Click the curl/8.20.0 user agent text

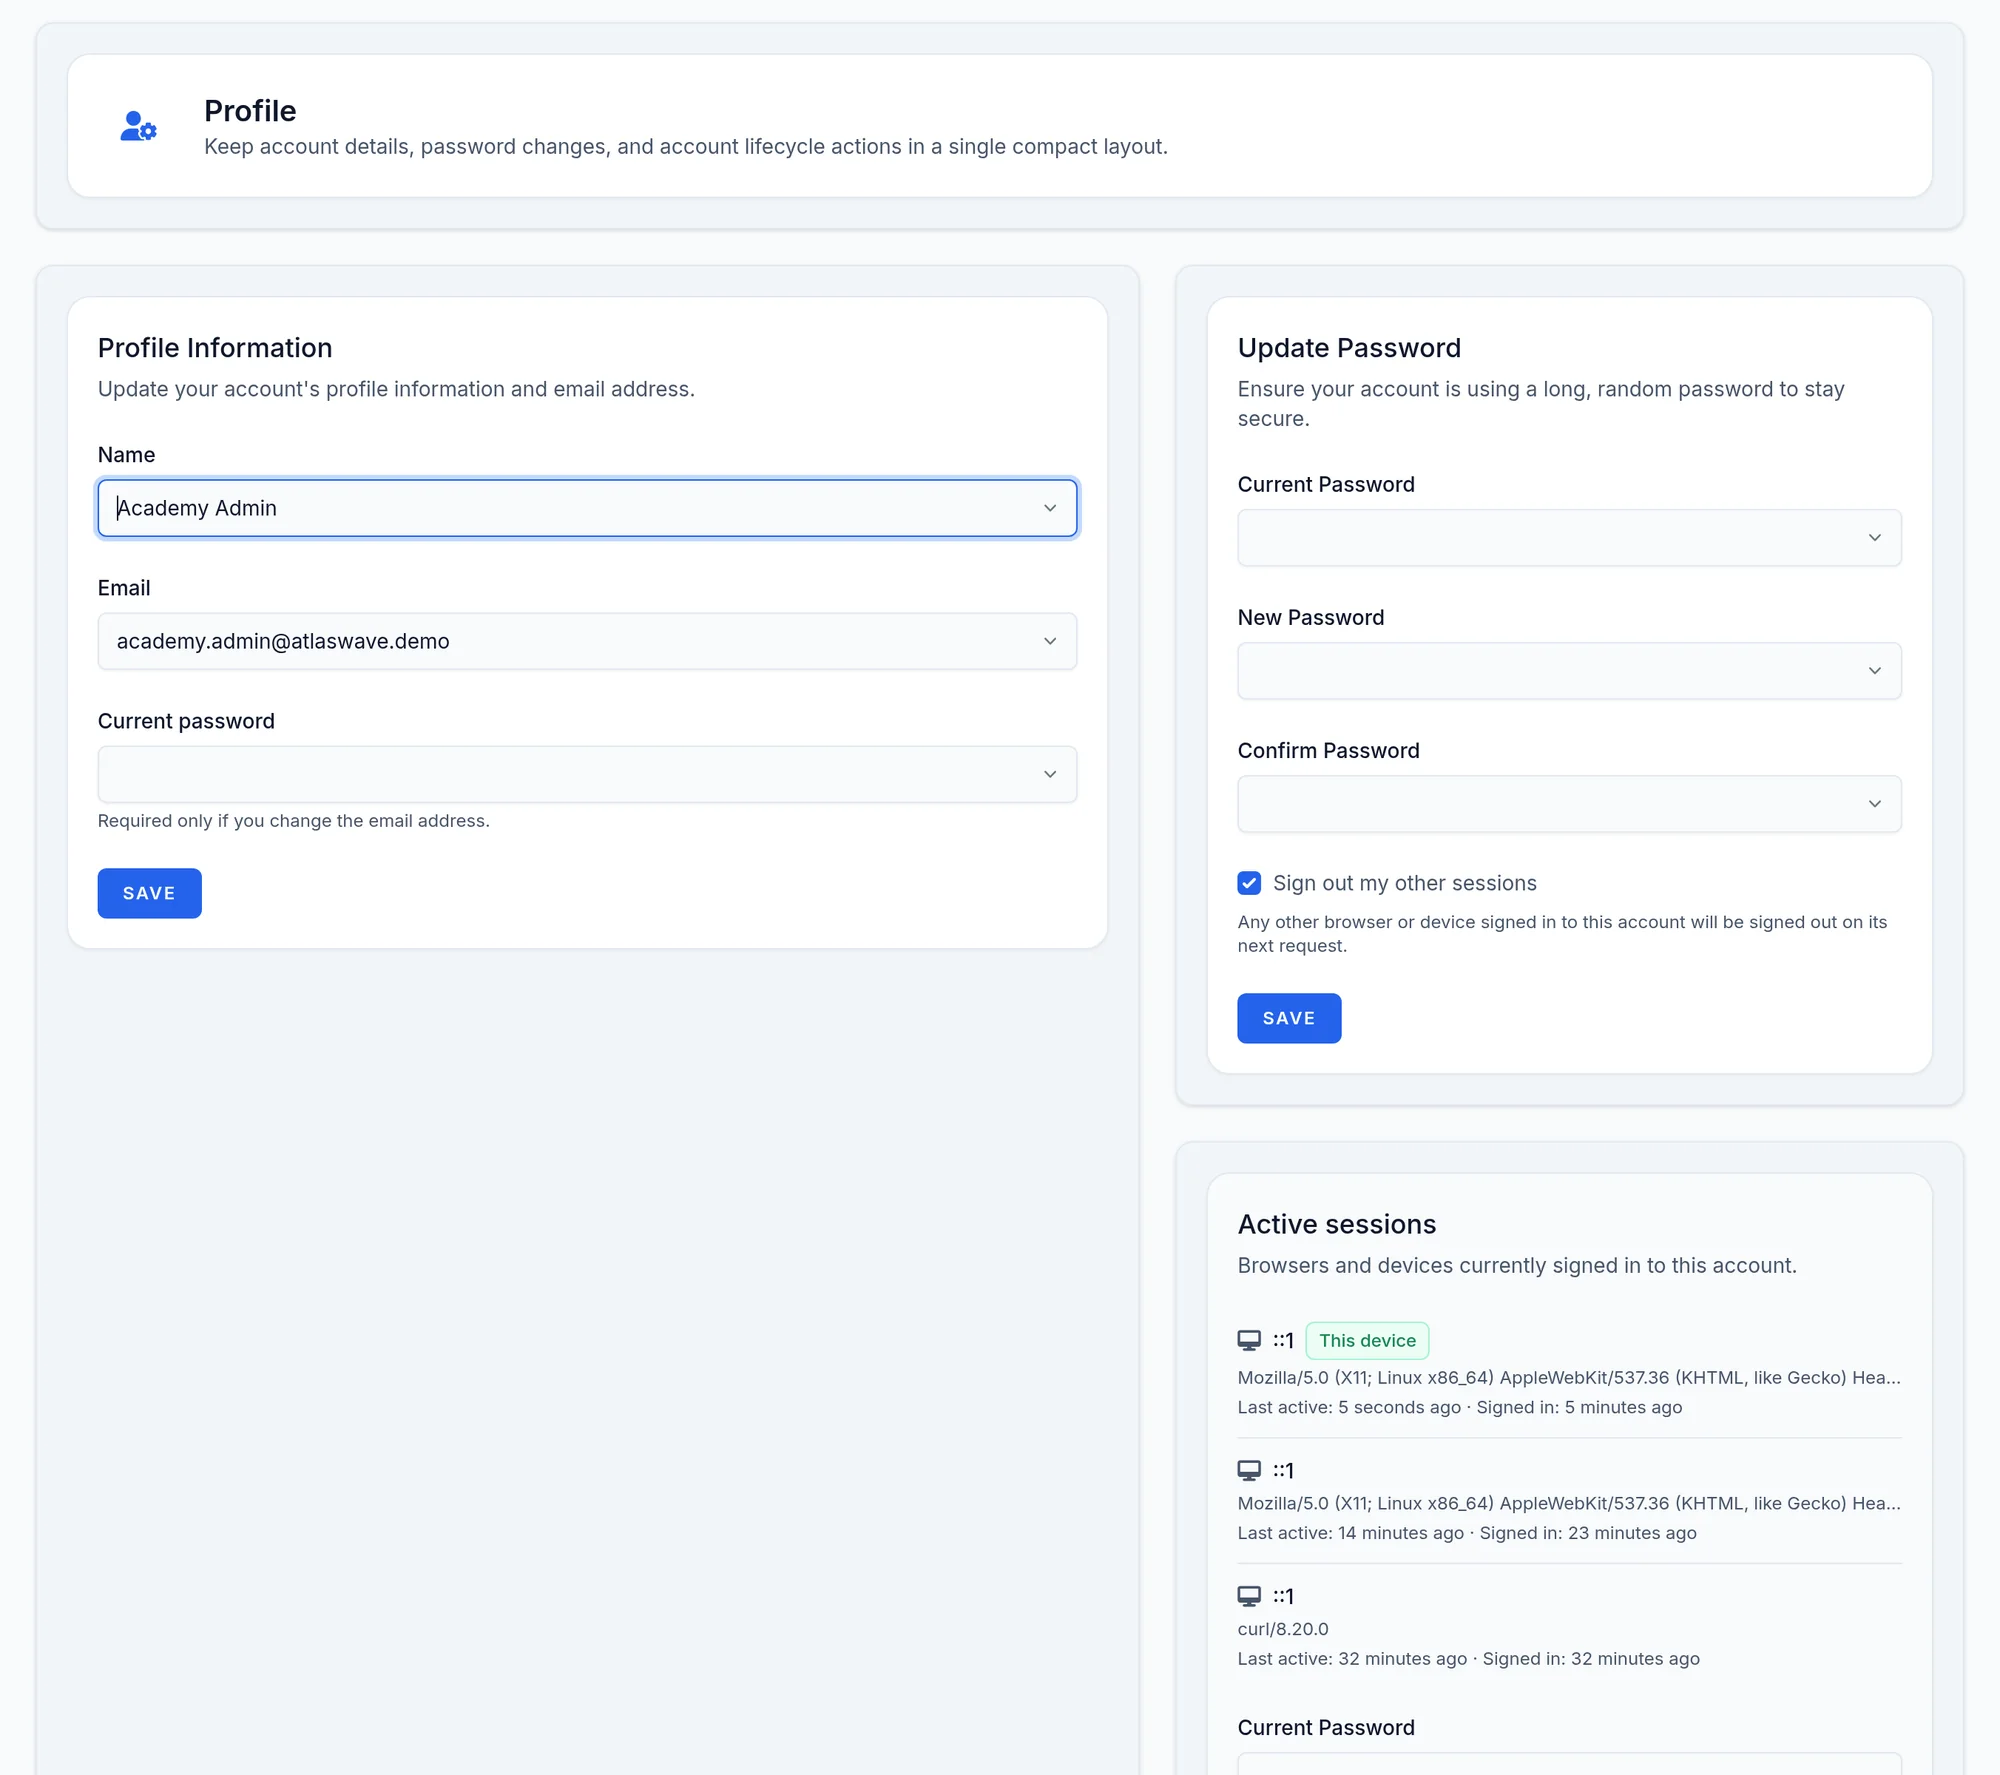1283,1629
